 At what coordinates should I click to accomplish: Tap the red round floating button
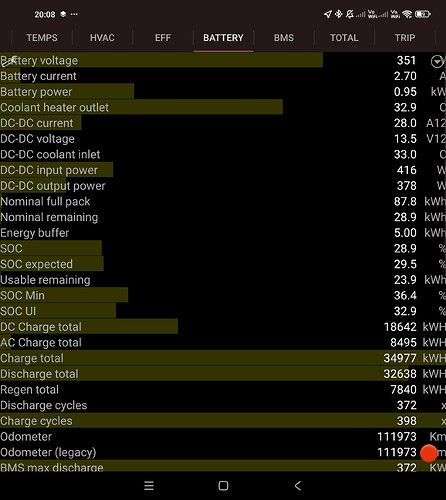pos(428,453)
